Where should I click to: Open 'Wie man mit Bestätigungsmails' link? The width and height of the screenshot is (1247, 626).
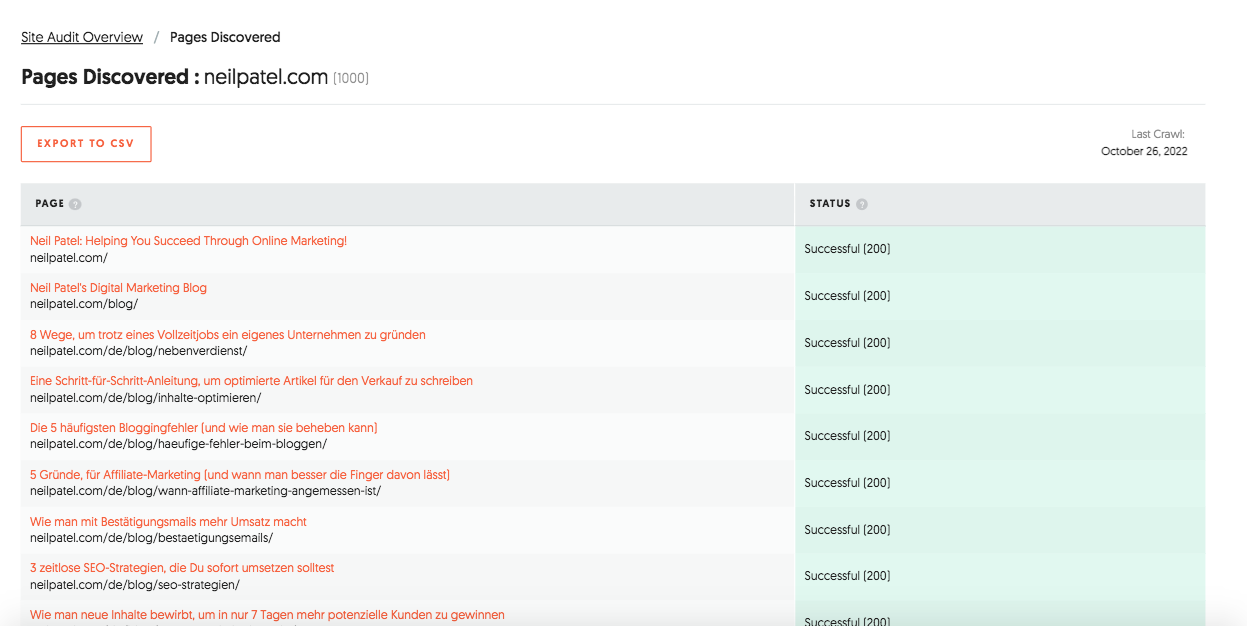tap(168, 522)
